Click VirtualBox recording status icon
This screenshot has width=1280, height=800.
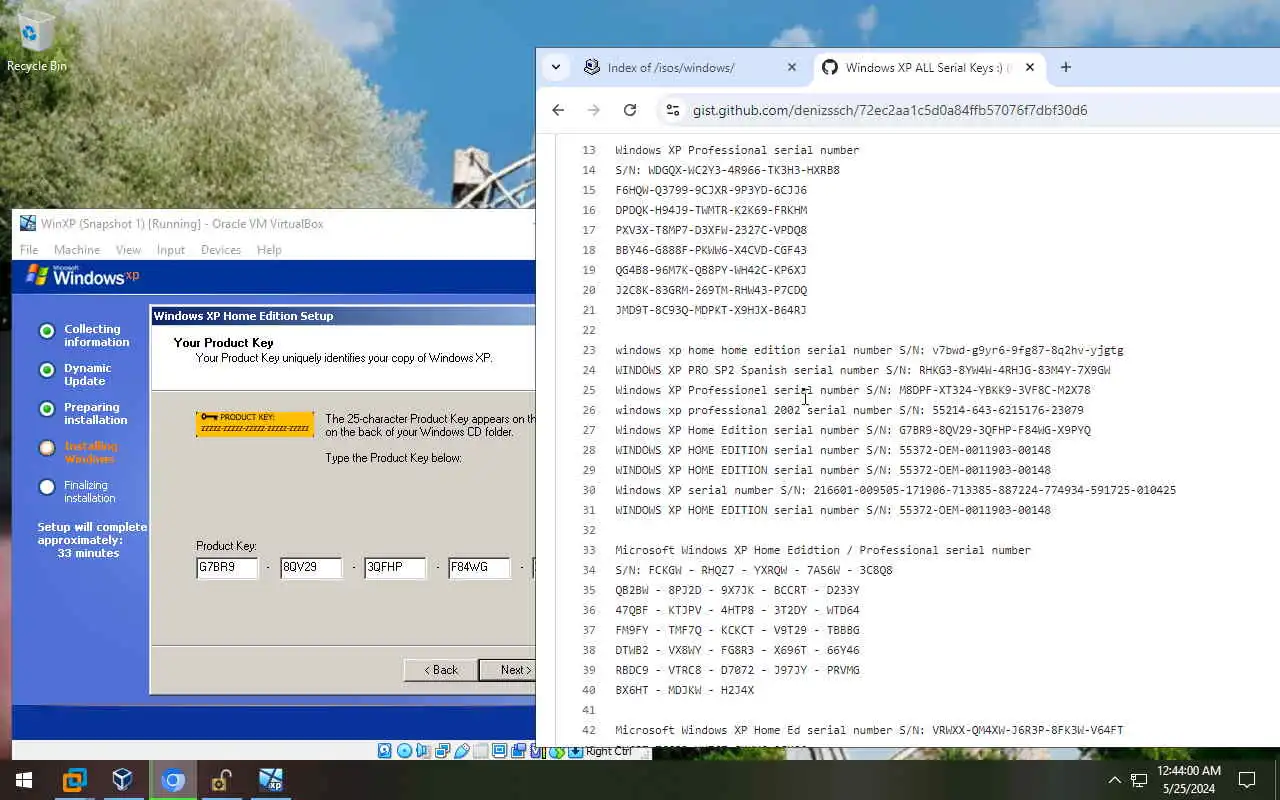(518, 751)
